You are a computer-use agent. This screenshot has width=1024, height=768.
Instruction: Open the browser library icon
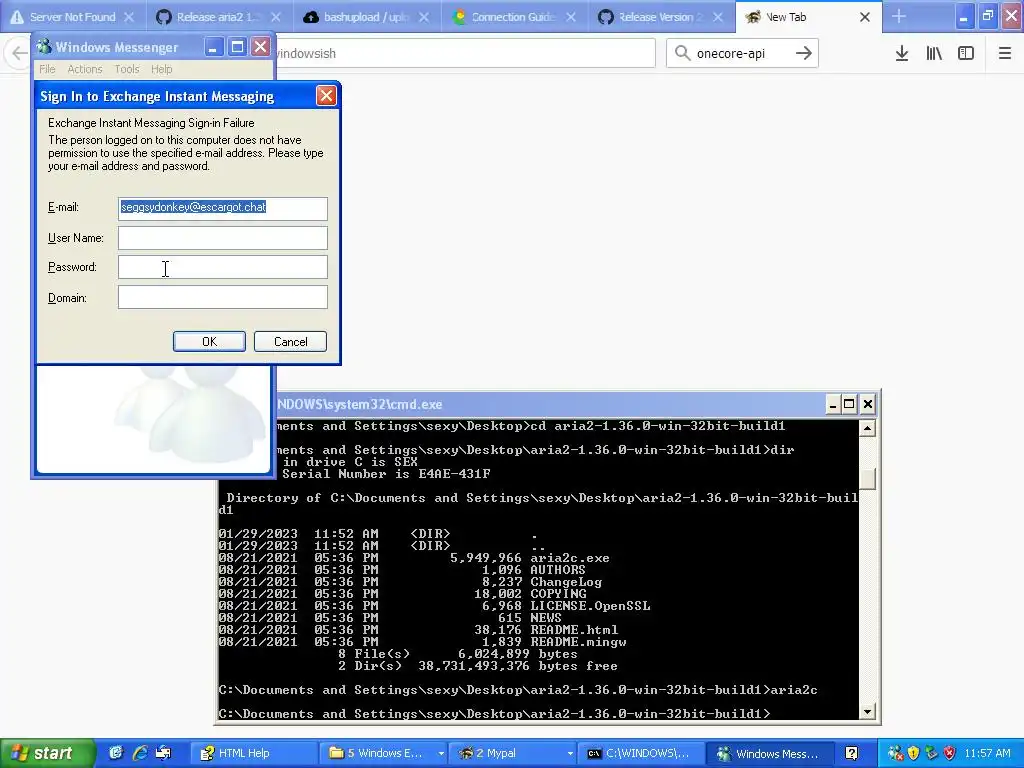point(934,54)
